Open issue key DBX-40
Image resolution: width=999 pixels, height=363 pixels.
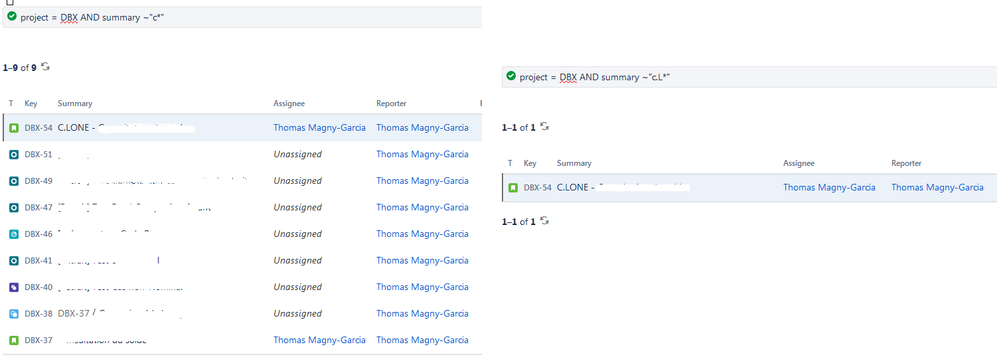coord(38,287)
